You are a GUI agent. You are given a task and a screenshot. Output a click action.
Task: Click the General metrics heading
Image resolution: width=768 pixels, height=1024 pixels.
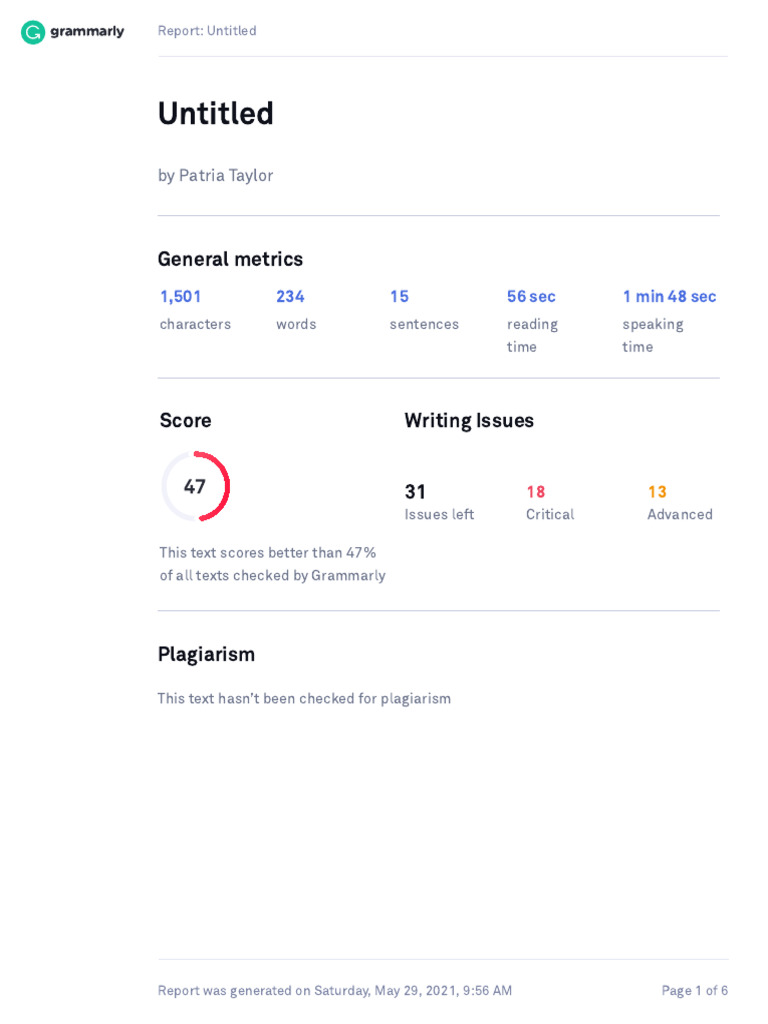coord(231,259)
